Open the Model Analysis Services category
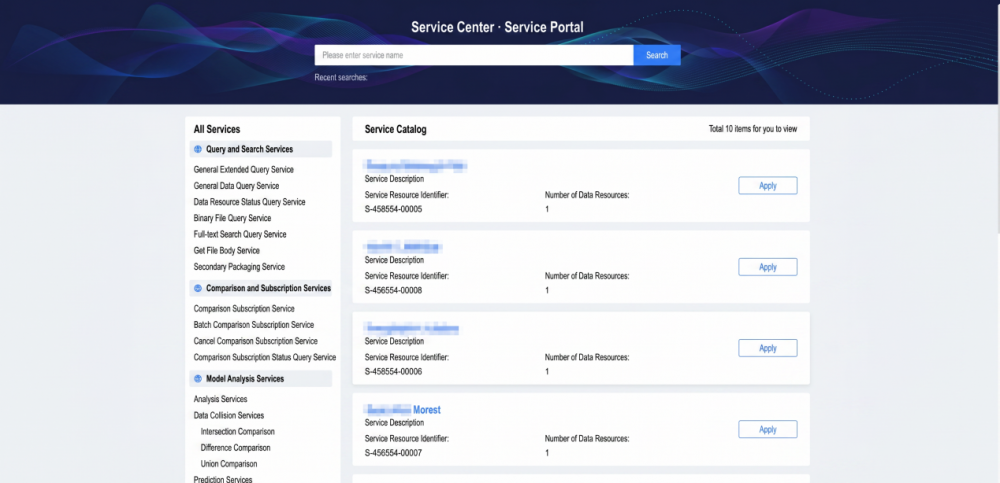This screenshot has height=483, width=1000. [261, 379]
